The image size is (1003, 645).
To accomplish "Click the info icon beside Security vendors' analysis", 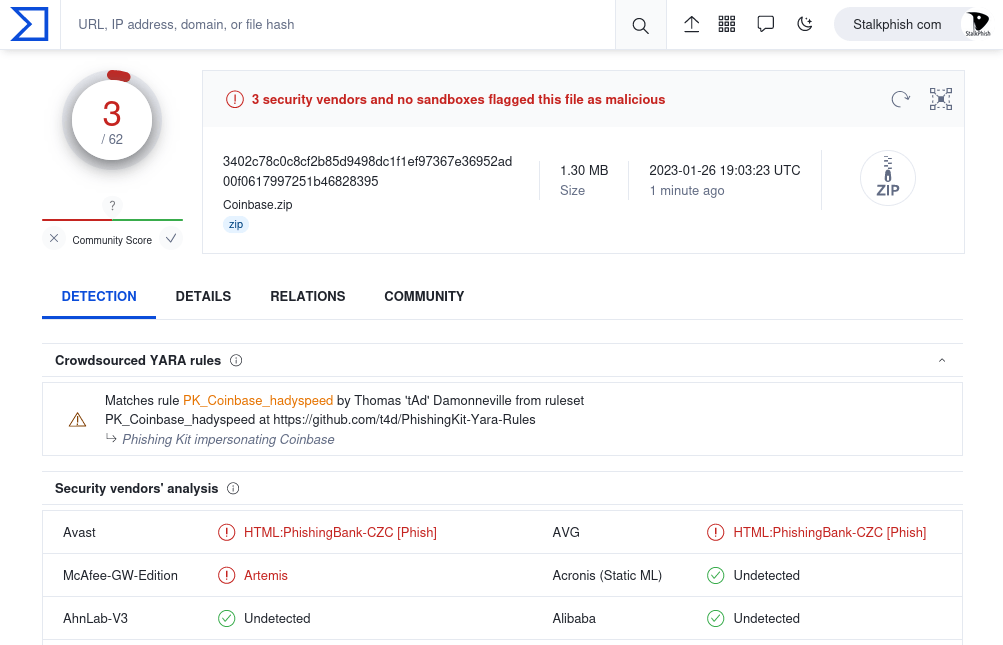I will (x=233, y=489).
